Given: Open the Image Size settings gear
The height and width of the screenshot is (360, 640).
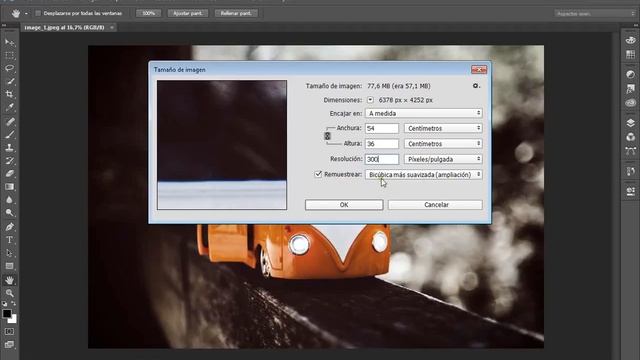Looking at the screenshot, I should pyautogui.click(x=476, y=86).
